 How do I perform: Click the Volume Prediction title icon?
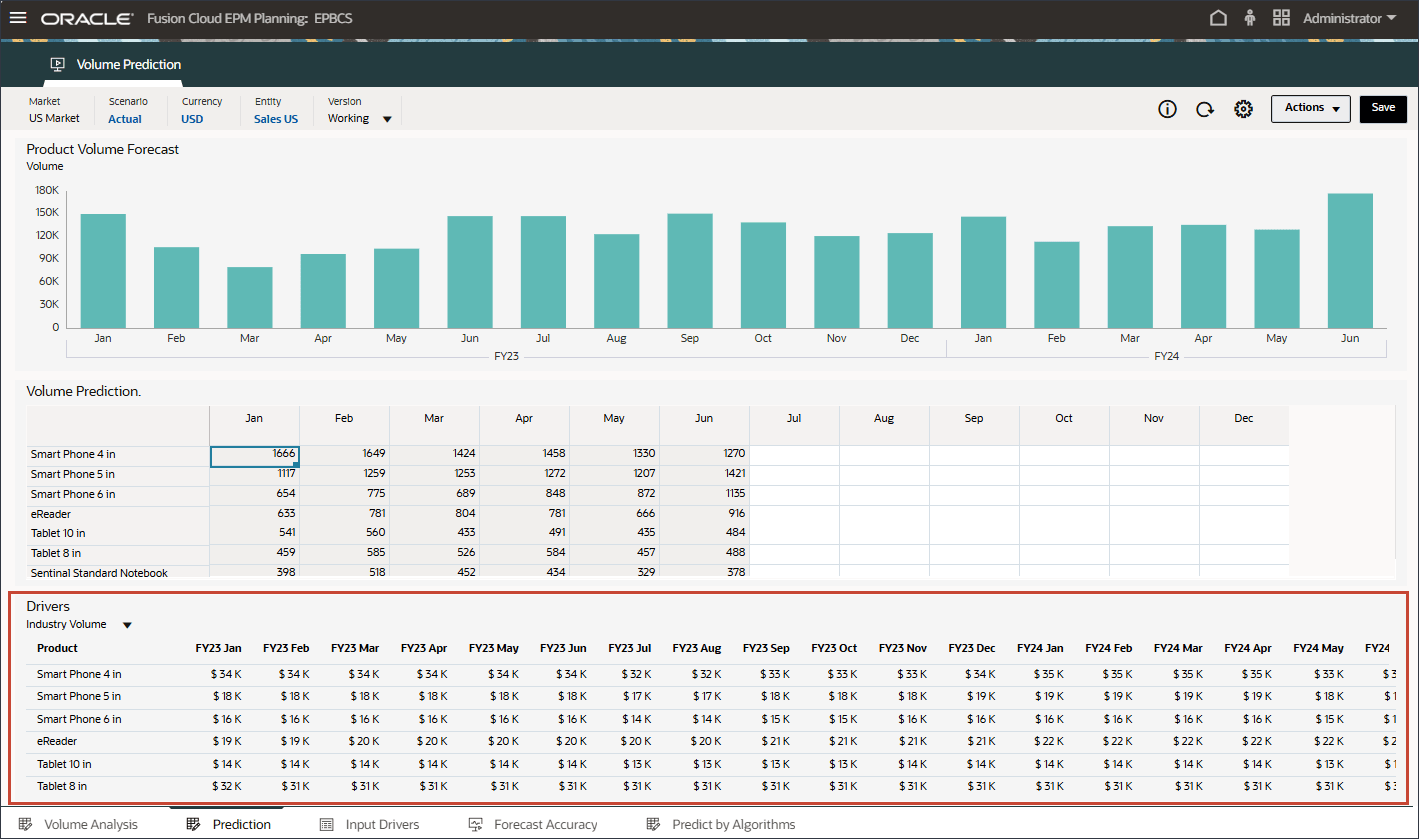[x=58, y=65]
